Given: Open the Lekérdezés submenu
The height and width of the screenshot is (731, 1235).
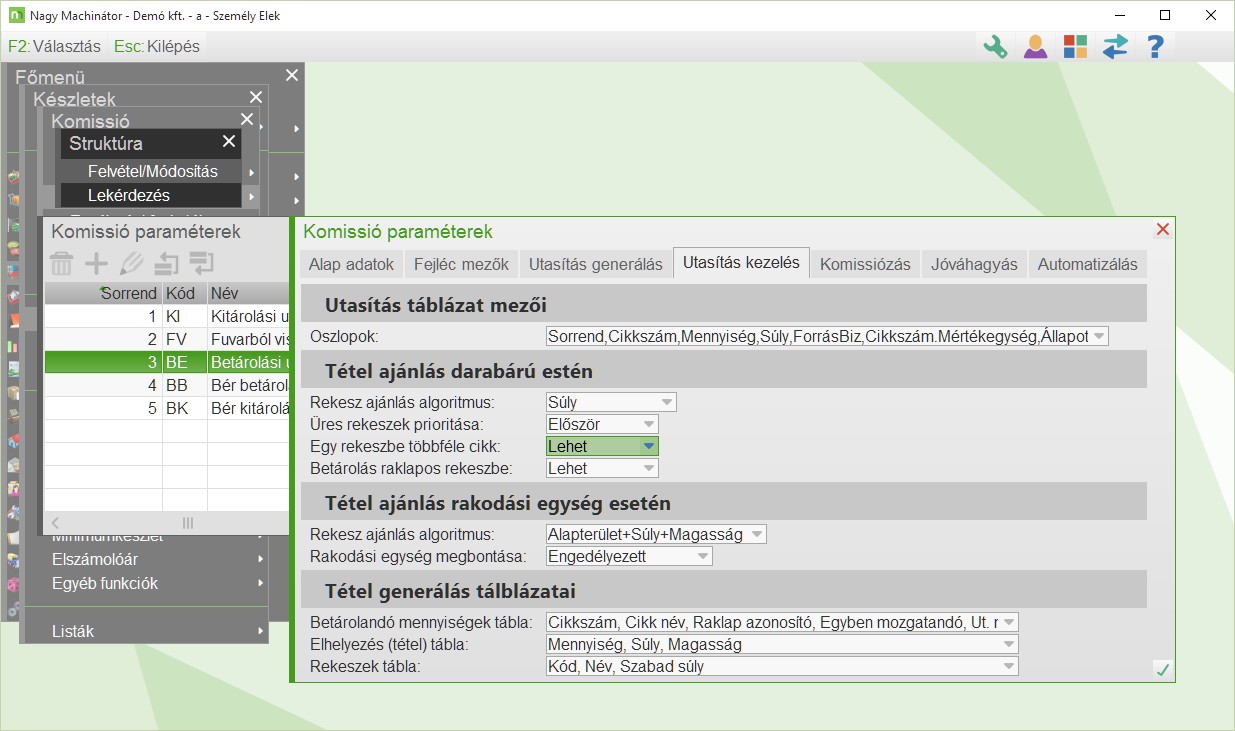Looking at the screenshot, I should point(152,195).
